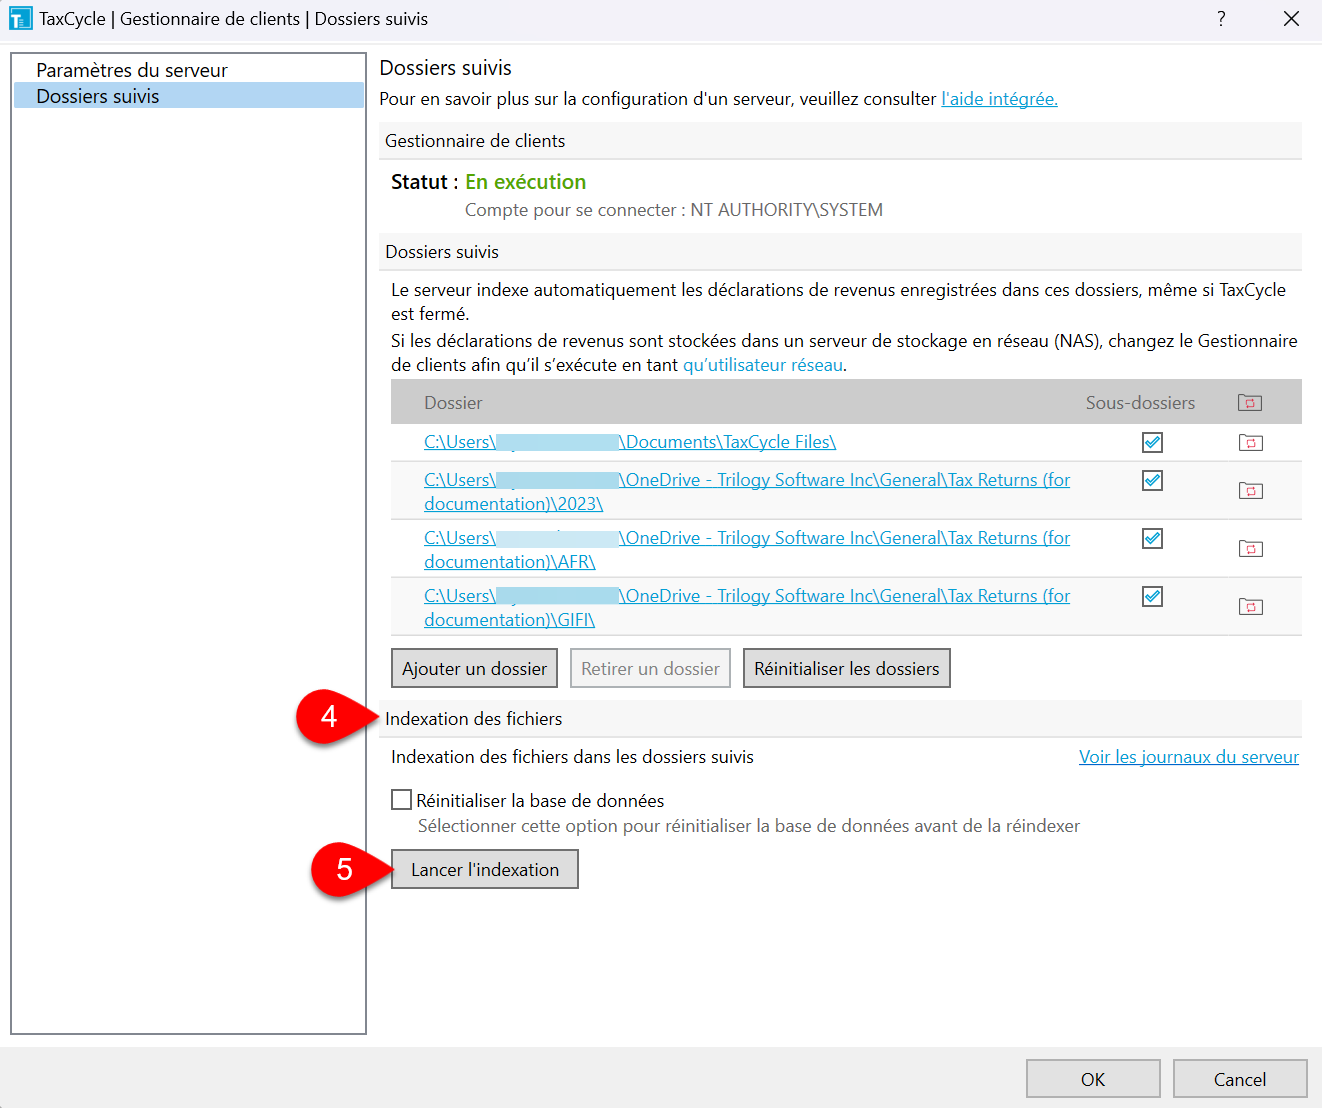Open the Tax Returns 2023 folder link
The height and width of the screenshot is (1108, 1322).
click(x=747, y=492)
